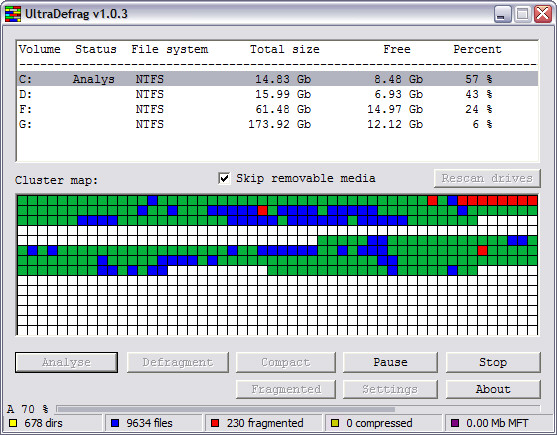Click the Analys status of C:

pos(94,79)
